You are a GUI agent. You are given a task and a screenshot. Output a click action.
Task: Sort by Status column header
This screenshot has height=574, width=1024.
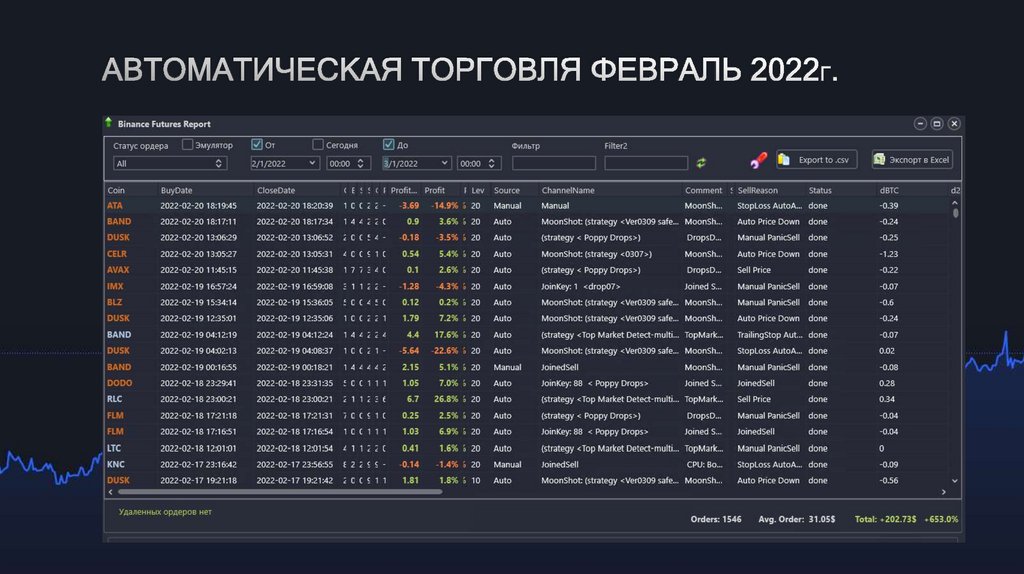[x=820, y=191]
